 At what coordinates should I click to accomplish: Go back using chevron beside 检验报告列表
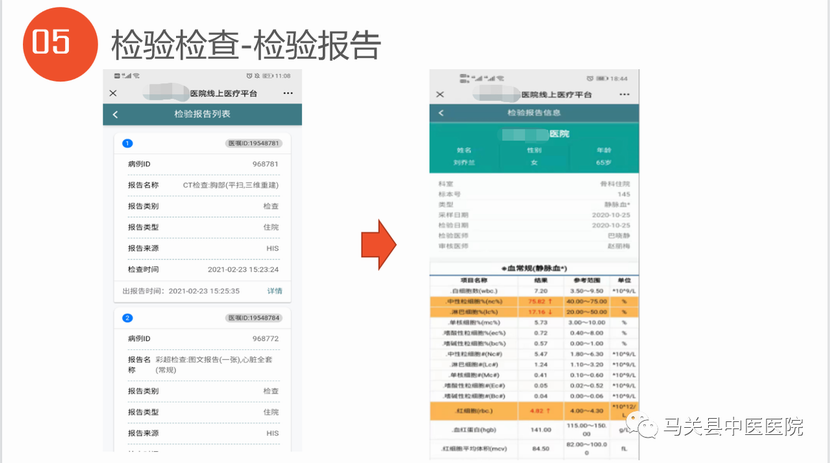point(115,114)
